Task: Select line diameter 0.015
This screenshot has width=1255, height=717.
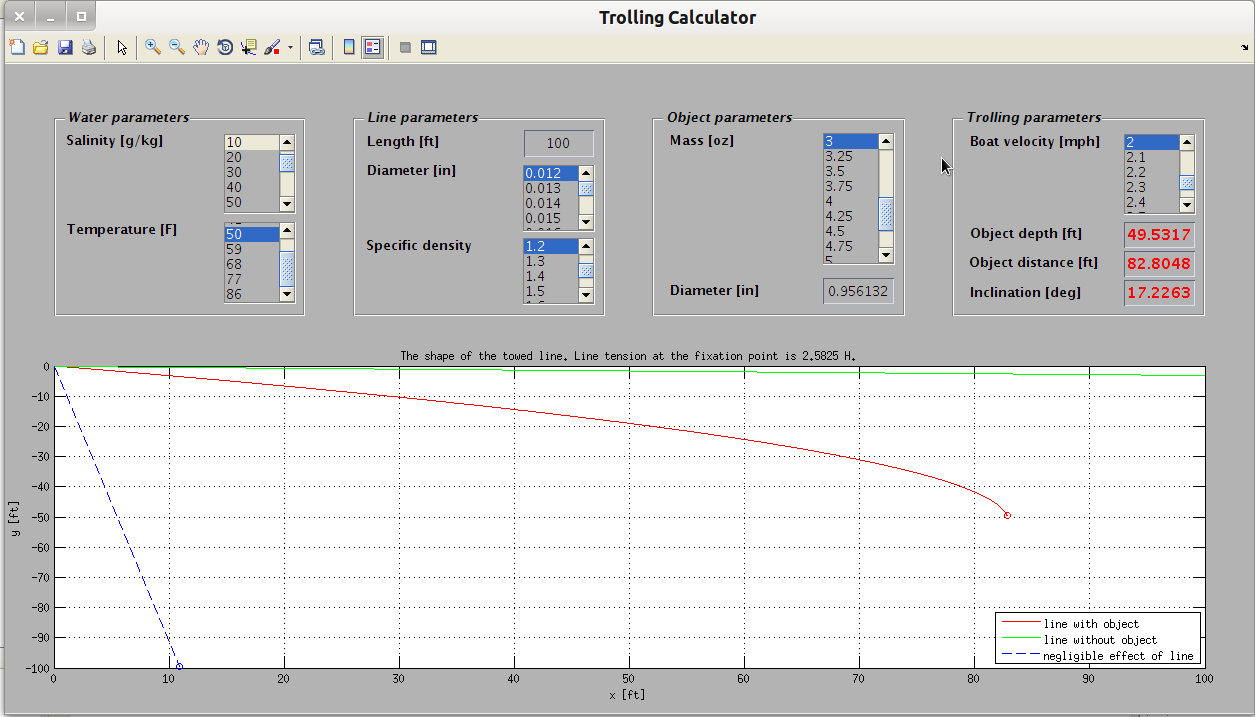Action: tap(551, 218)
